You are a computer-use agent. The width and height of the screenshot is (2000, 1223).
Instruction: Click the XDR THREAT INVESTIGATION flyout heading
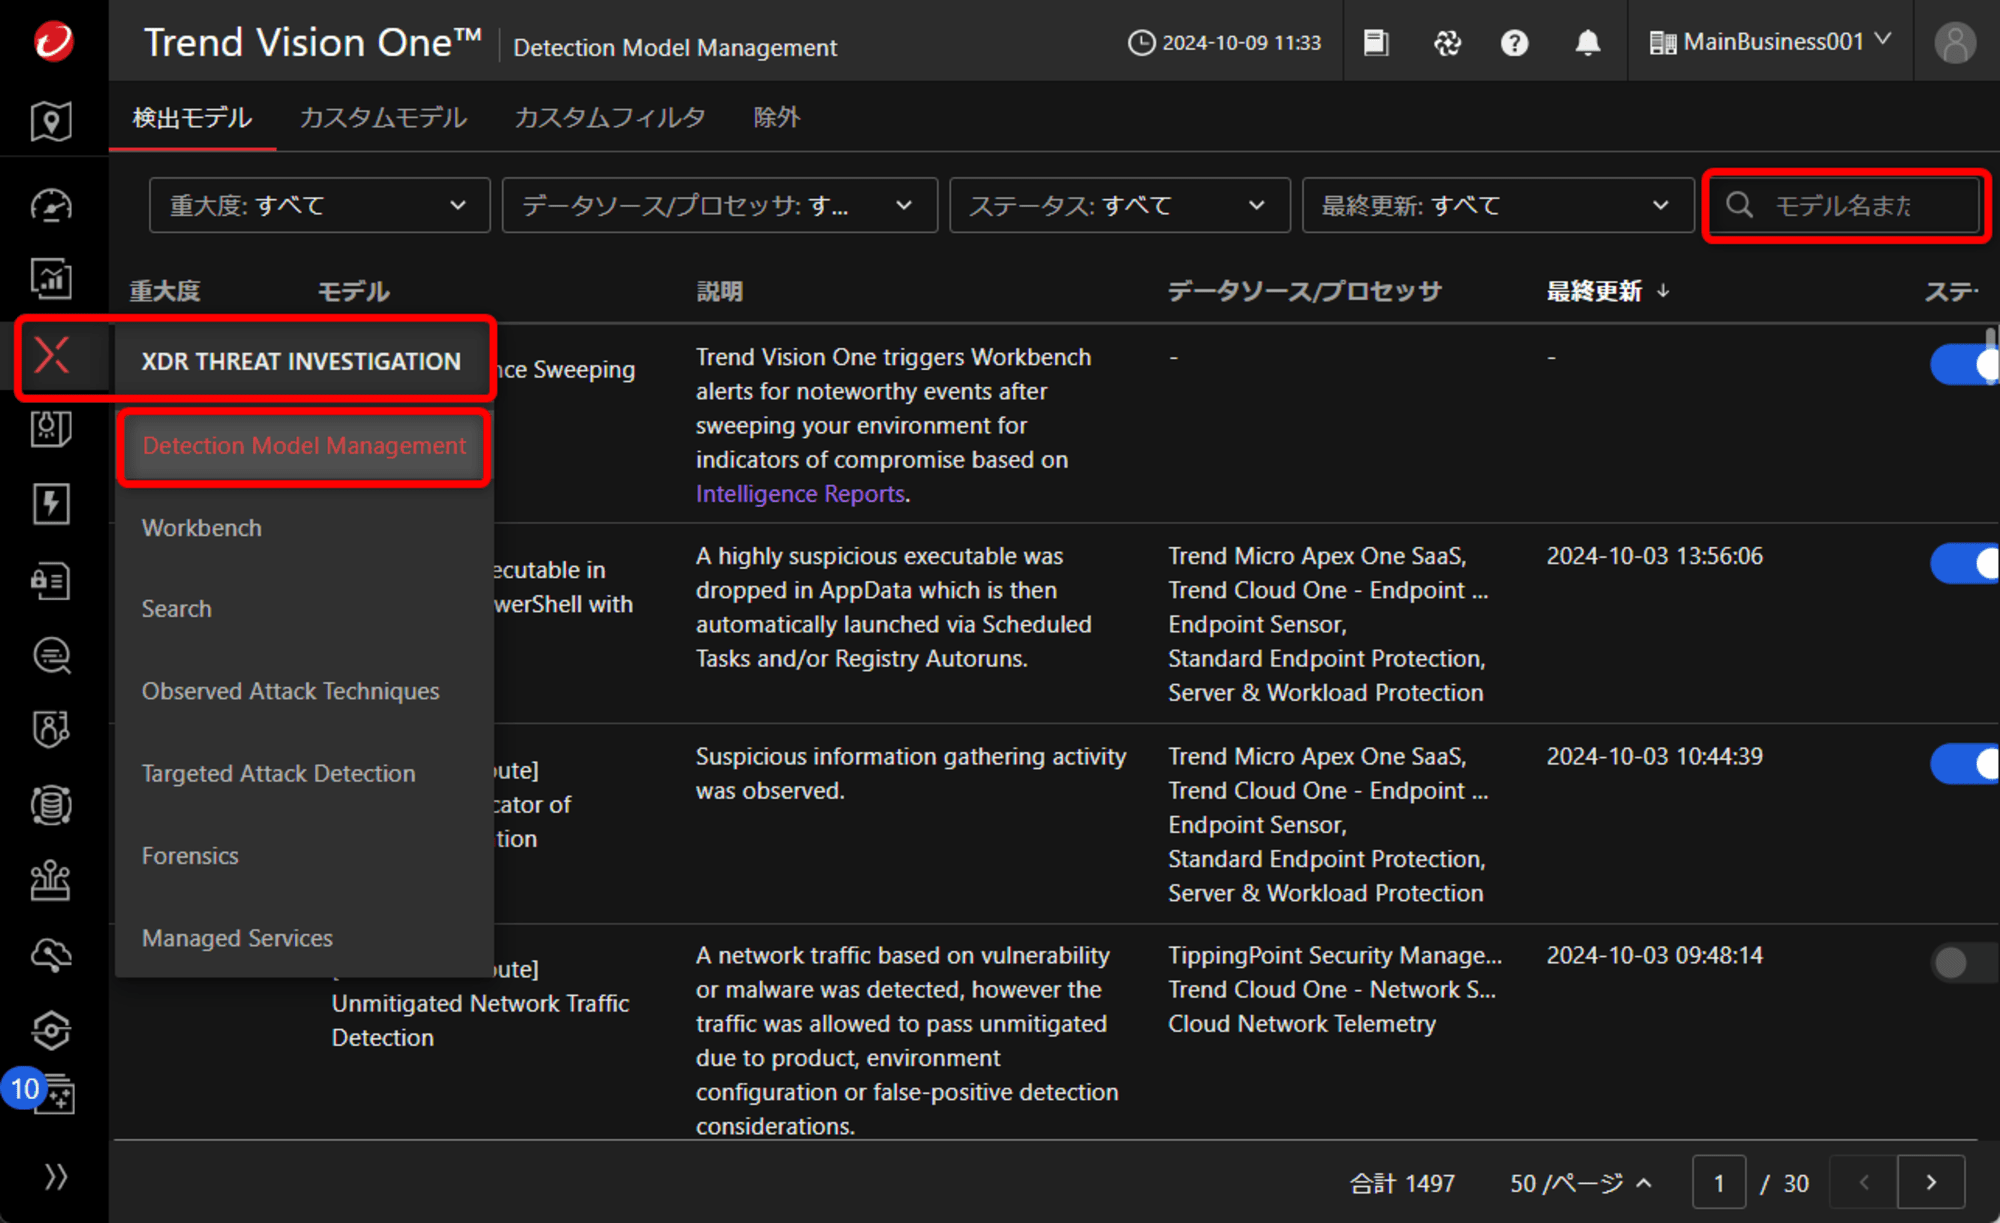pyautogui.click(x=301, y=361)
